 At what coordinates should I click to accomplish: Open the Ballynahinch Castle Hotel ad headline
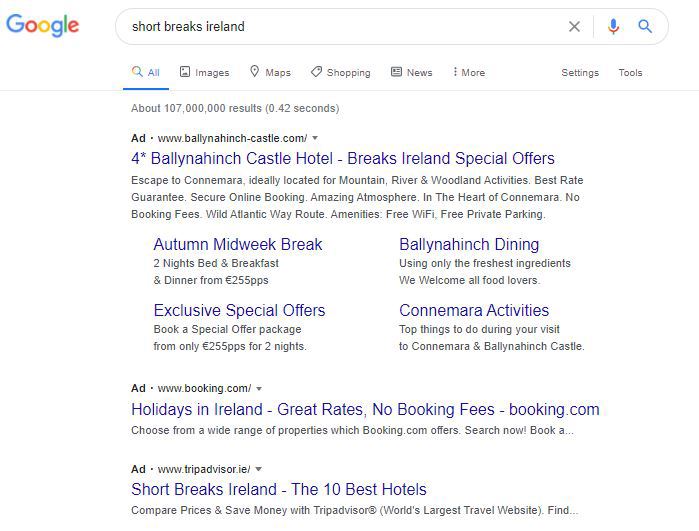[x=342, y=159]
